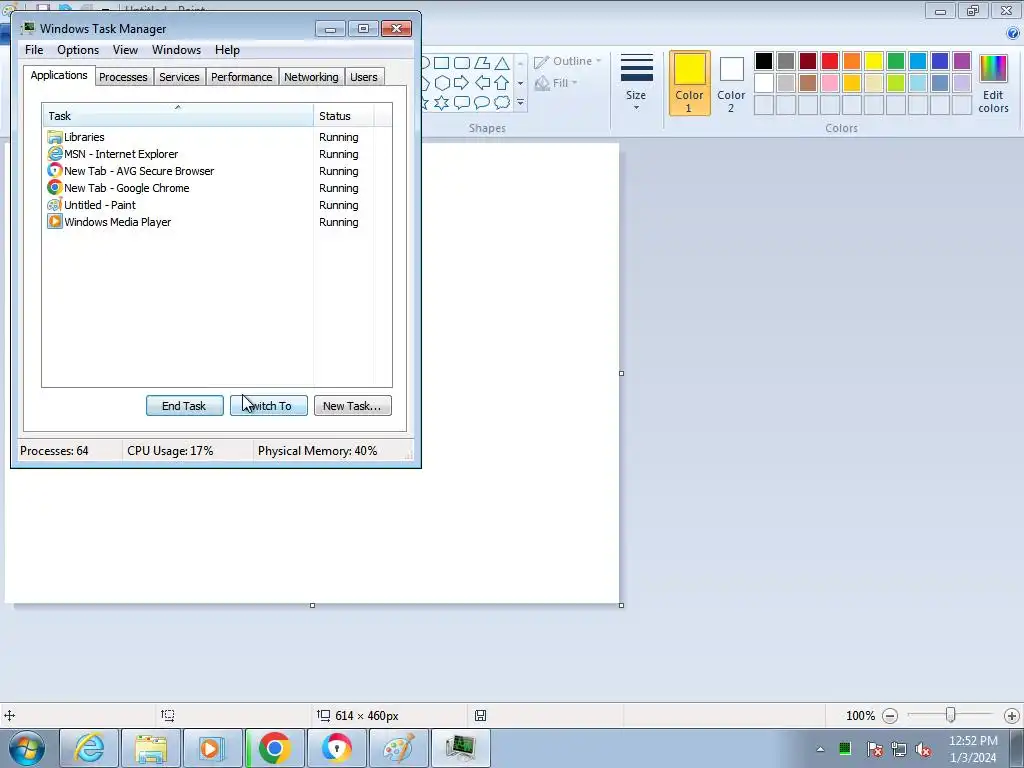Pick the green color swatch
Viewport: 1024px width, 768px height.
click(896, 61)
